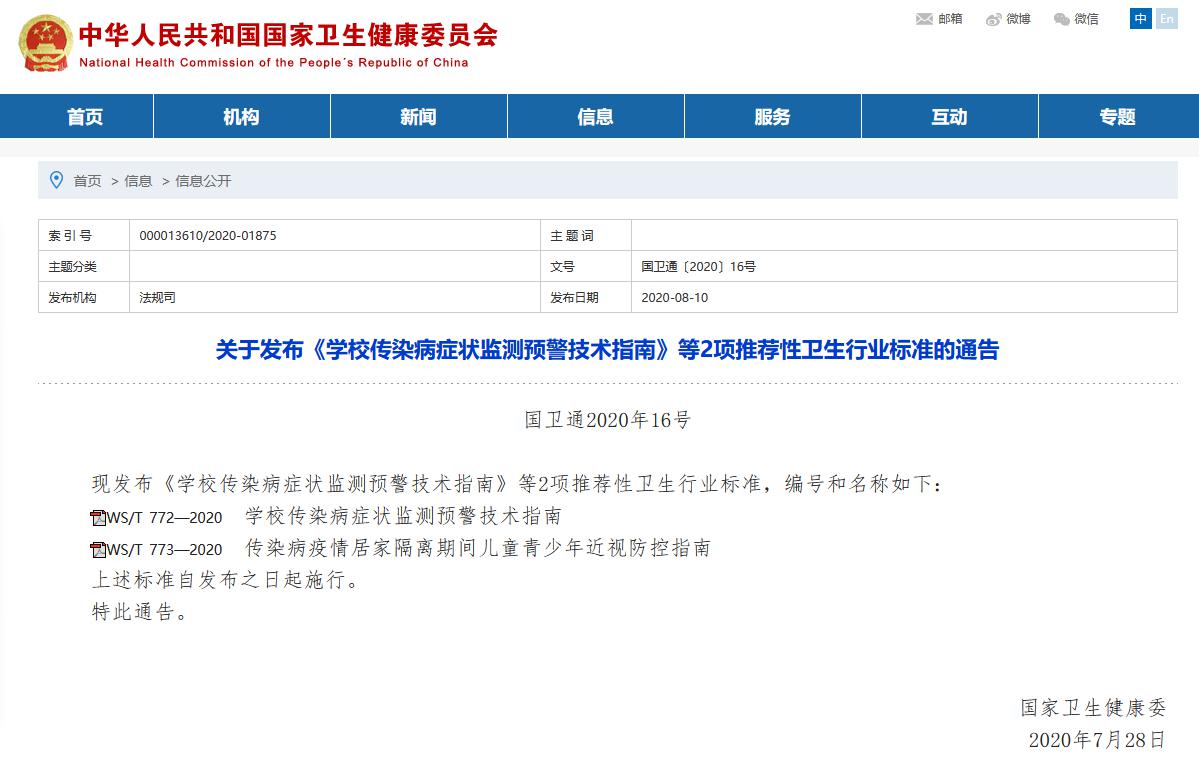Switch language to En English
Screen dimensions: 1199x769
[1166, 18]
